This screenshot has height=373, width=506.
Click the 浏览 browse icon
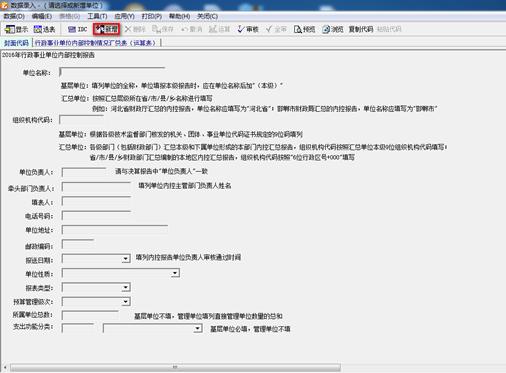coord(333,29)
